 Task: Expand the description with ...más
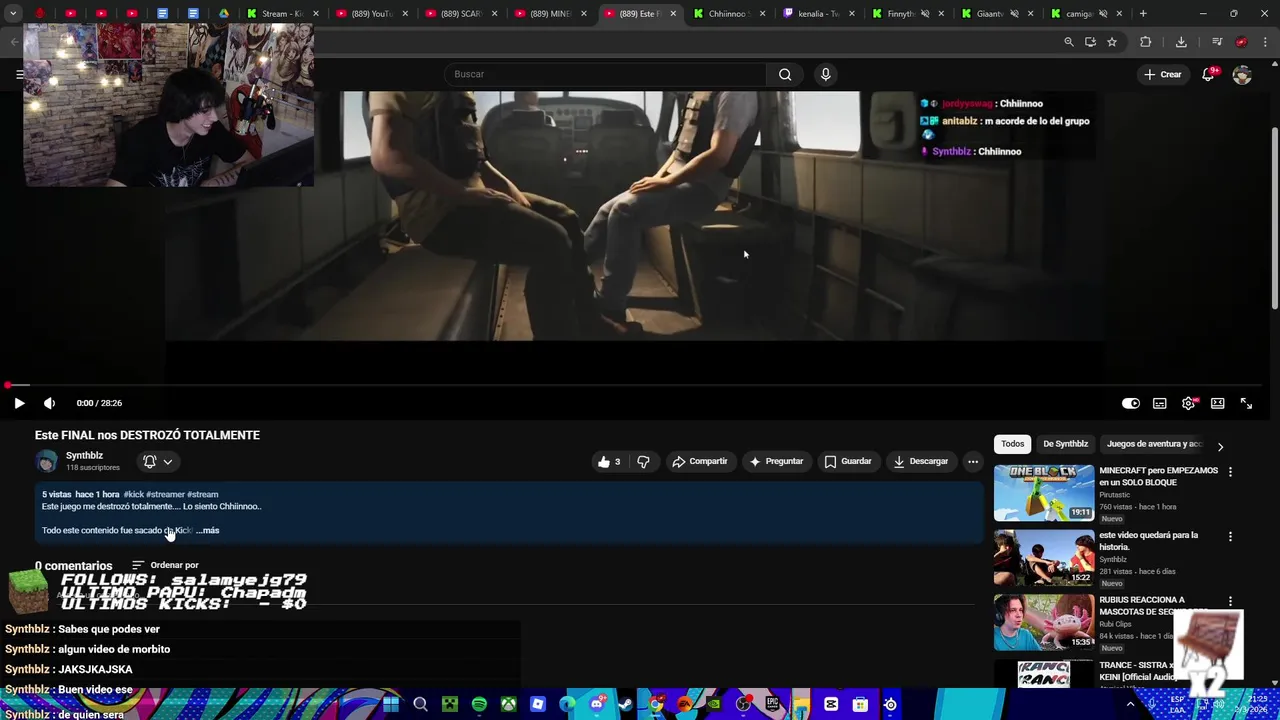208,530
